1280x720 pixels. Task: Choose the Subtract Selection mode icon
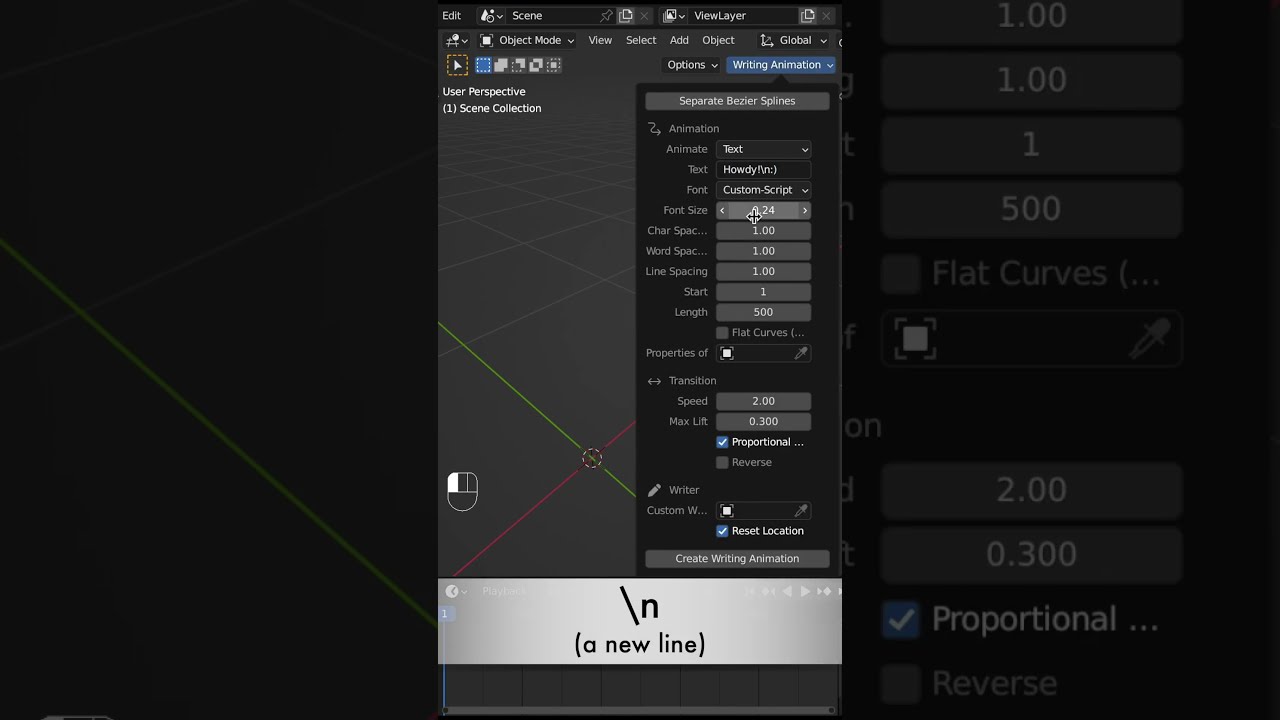pyautogui.click(x=519, y=65)
